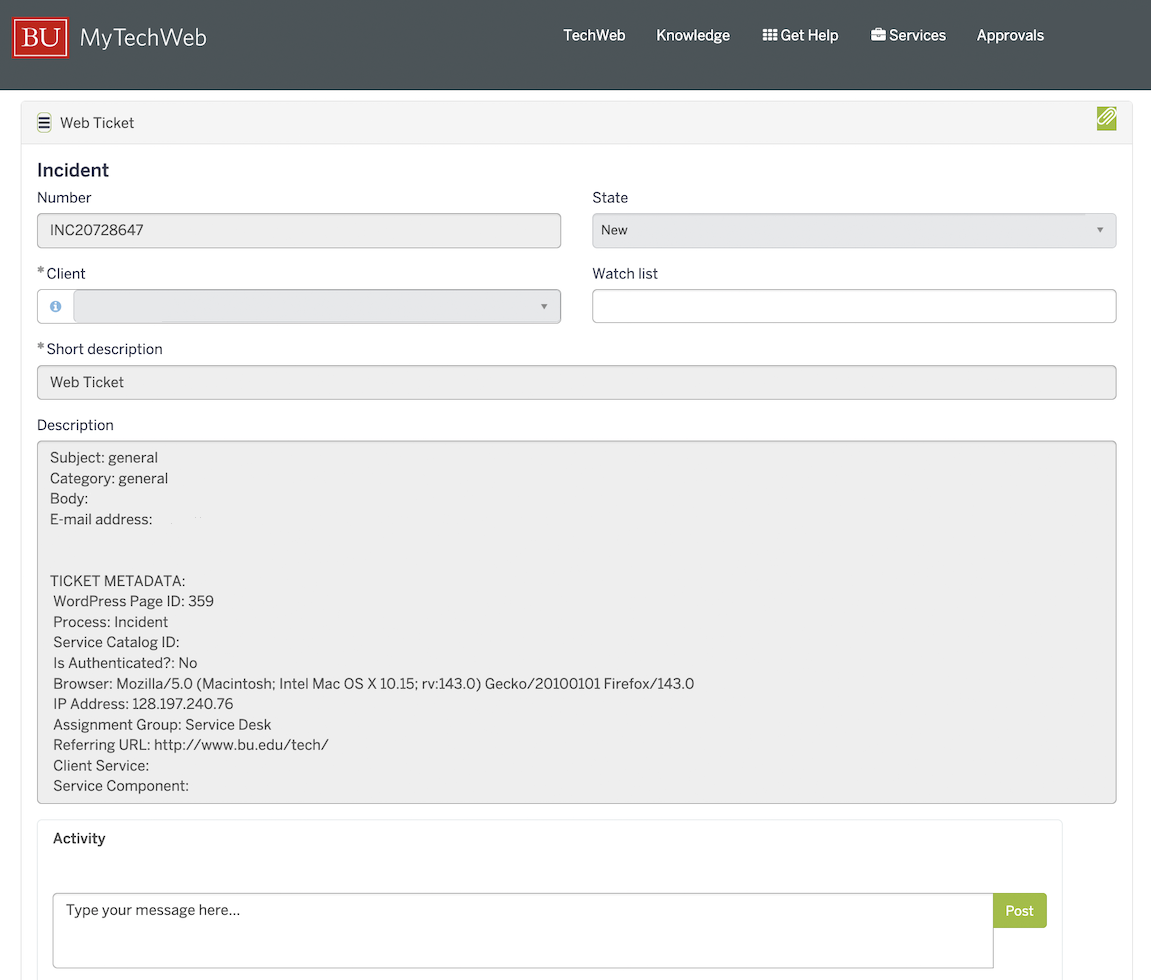Click the MyTechWeb site title
The width and height of the screenshot is (1151, 980).
[x=143, y=38]
